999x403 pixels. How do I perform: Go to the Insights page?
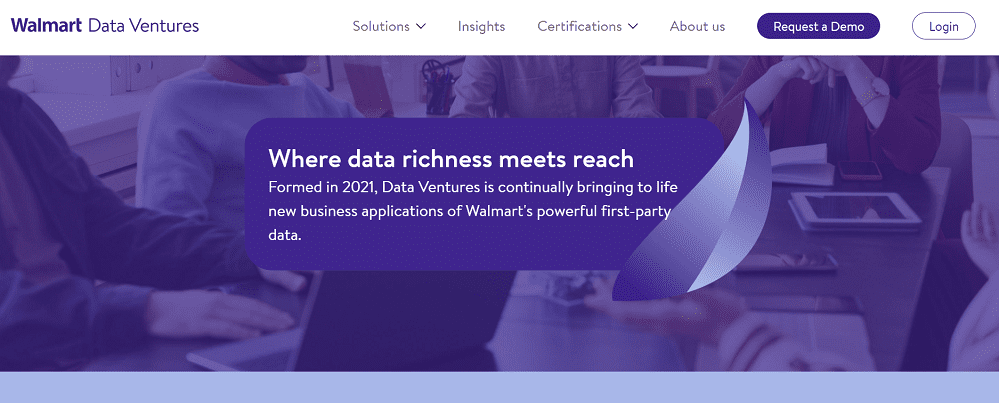click(x=481, y=26)
